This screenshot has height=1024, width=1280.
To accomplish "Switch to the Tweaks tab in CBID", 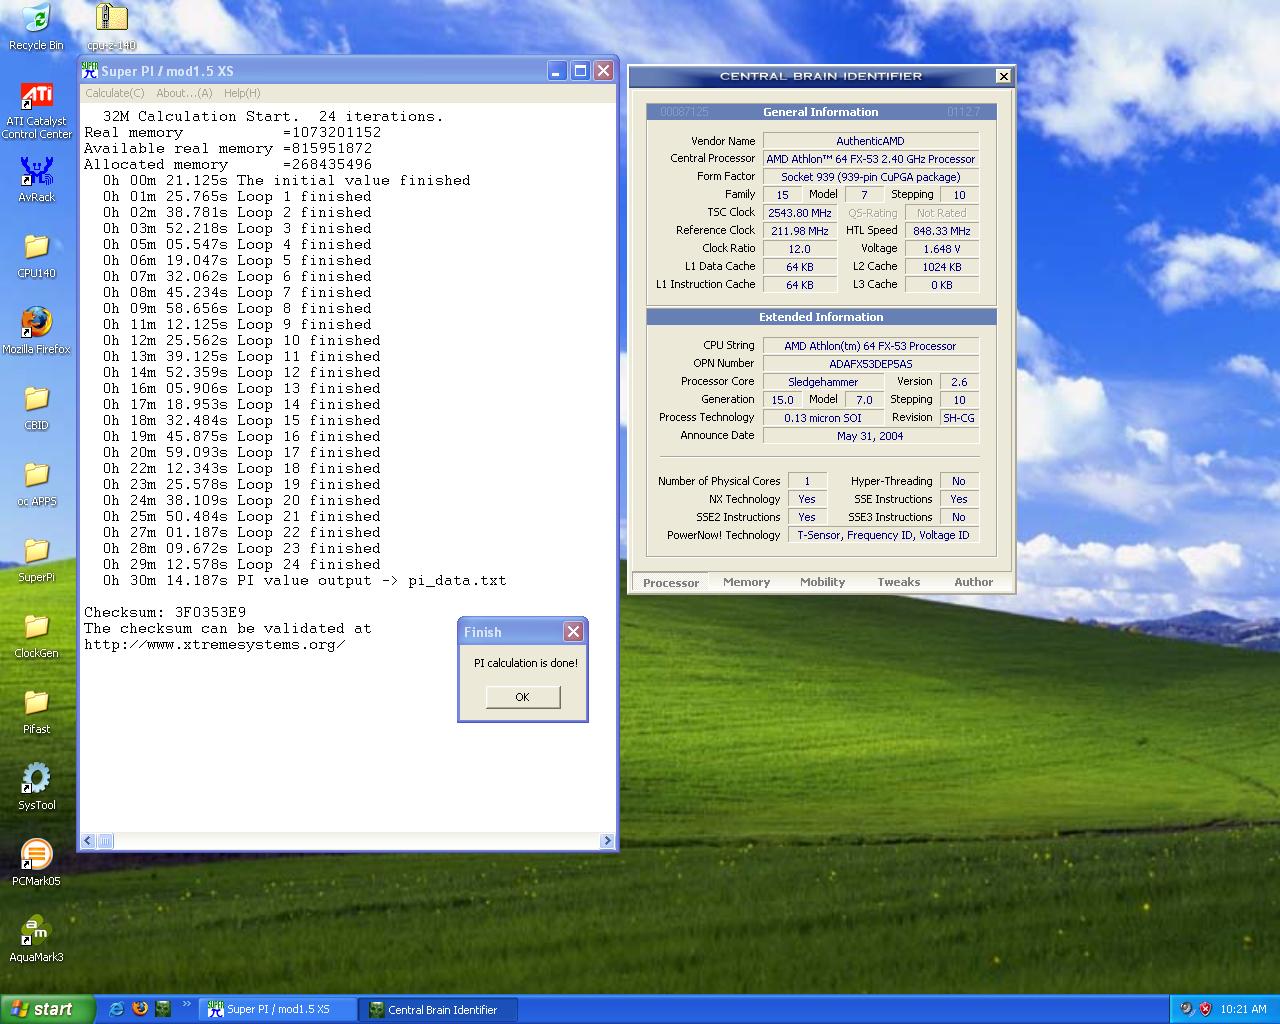I will click(899, 582).
